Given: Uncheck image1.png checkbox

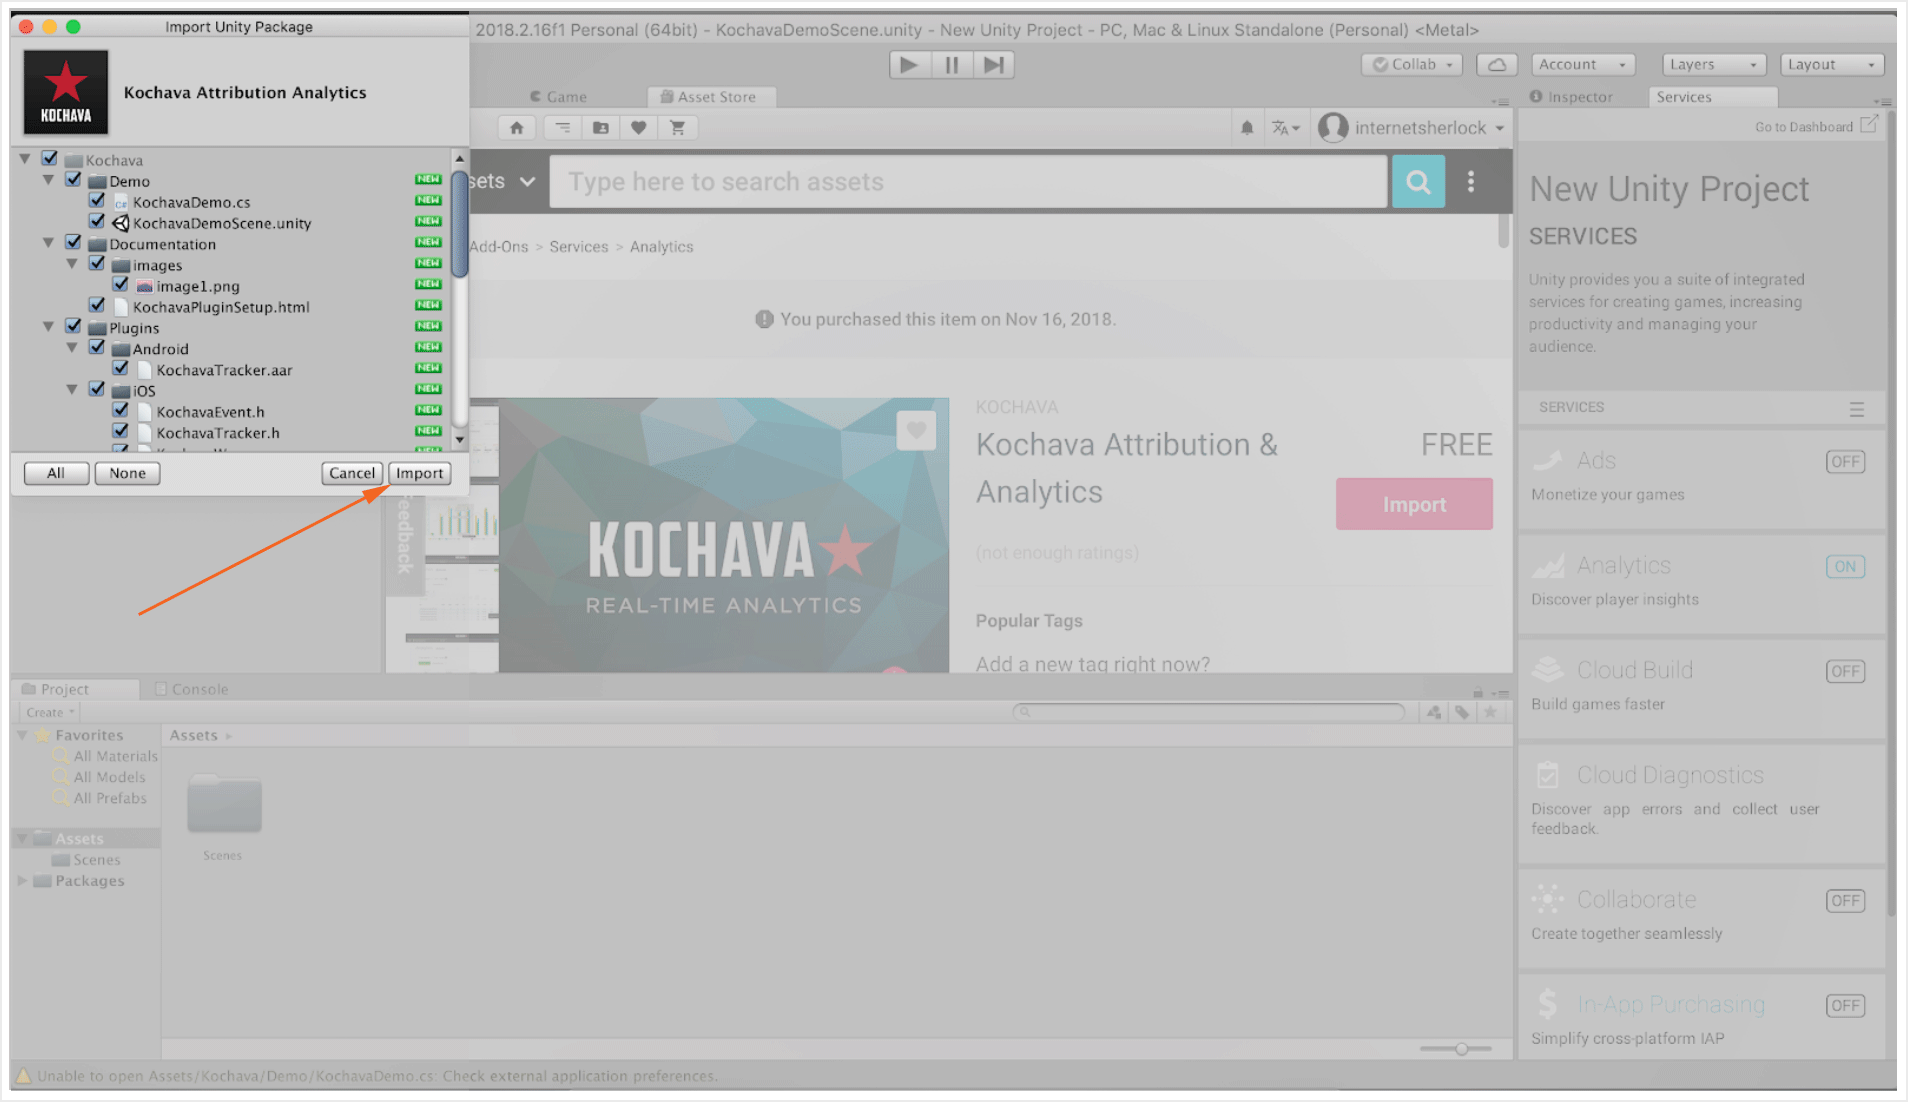Looking at the screenshot, I should point(121,285).
